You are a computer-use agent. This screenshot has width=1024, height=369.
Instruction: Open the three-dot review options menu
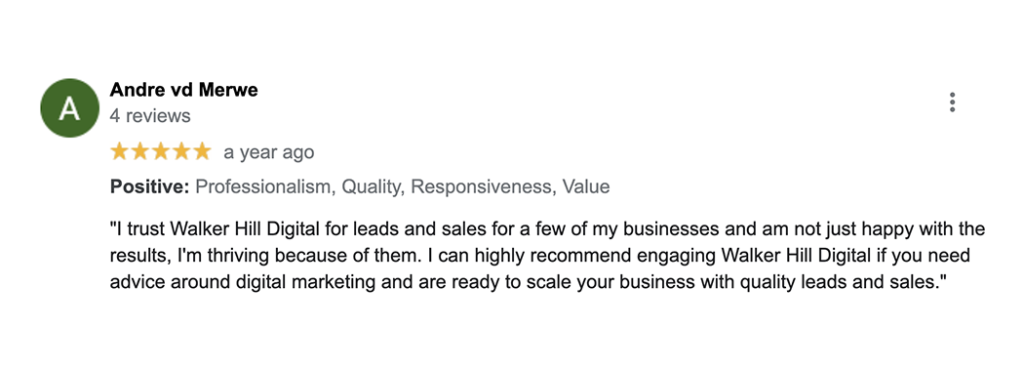(952, 103)
